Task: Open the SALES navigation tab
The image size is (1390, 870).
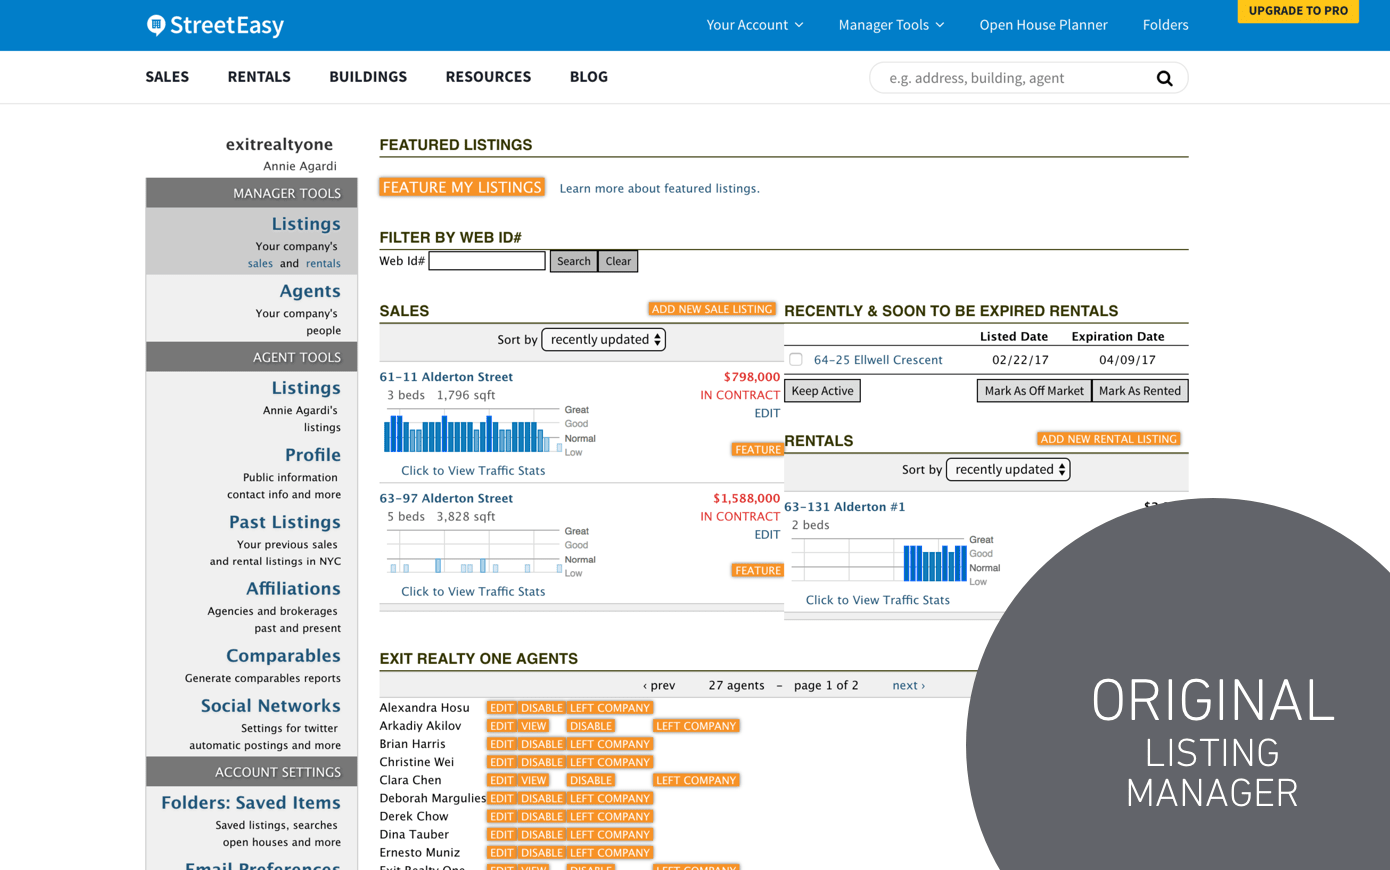Action: [x=167, y=77]
